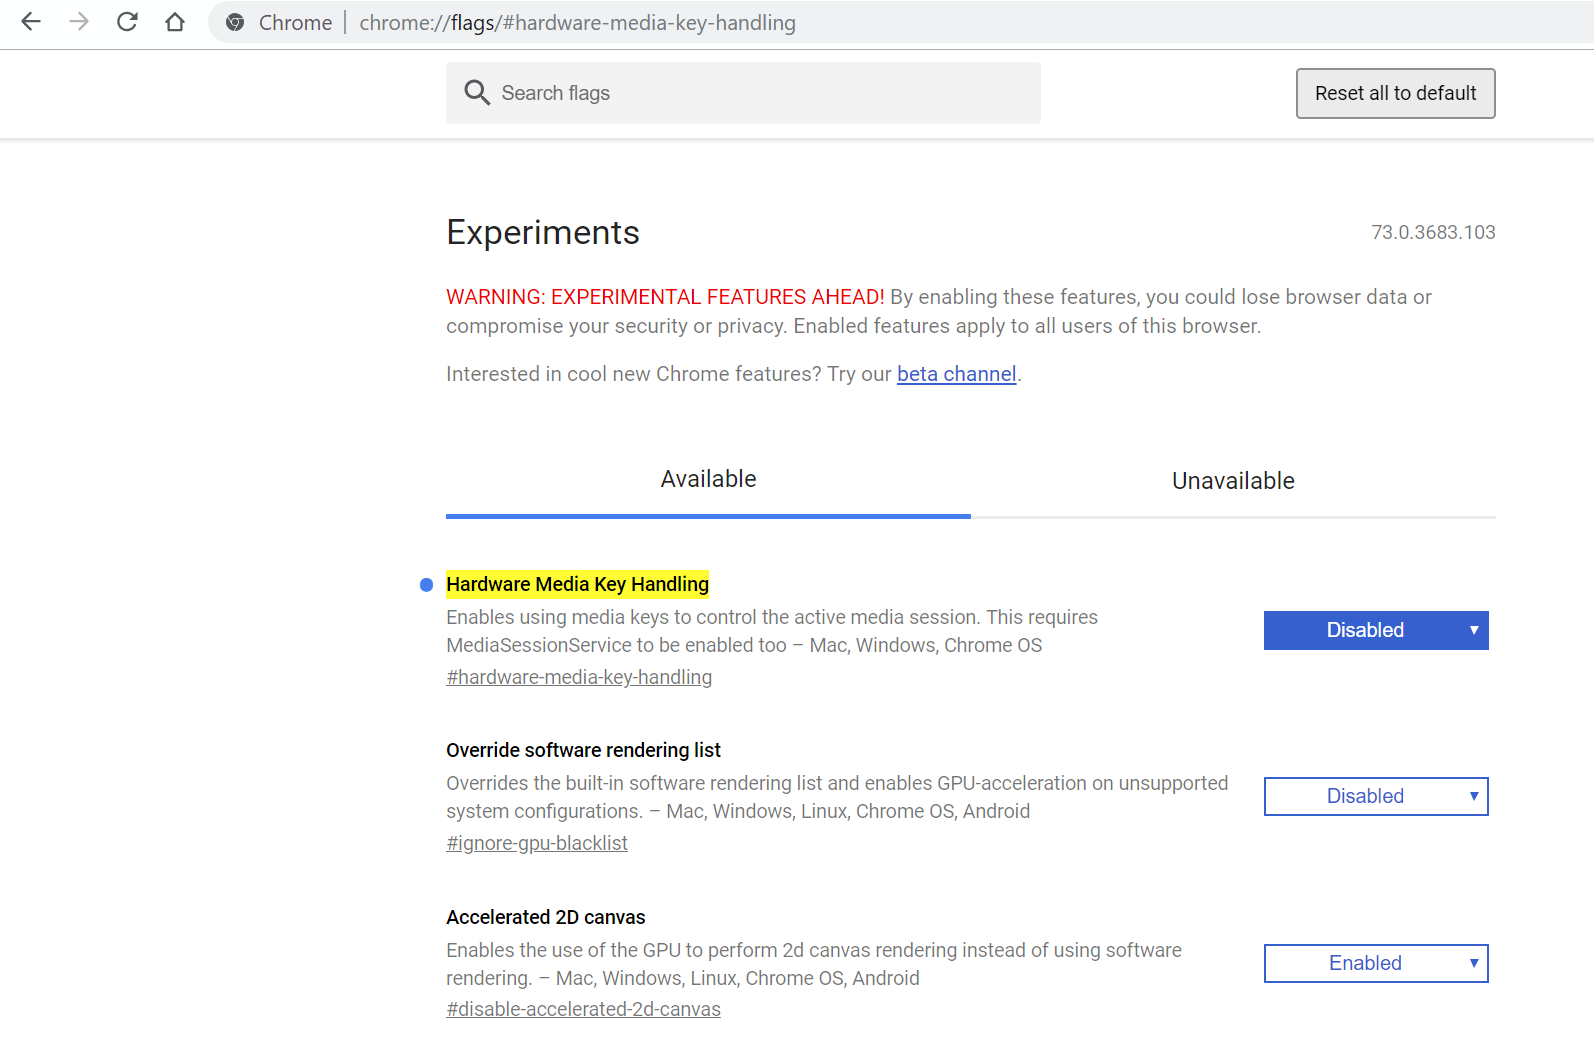Follow the #ignore-gpu-blacklist anchor link
The image size is (1594, 1042).
click(x=537, y=843)
